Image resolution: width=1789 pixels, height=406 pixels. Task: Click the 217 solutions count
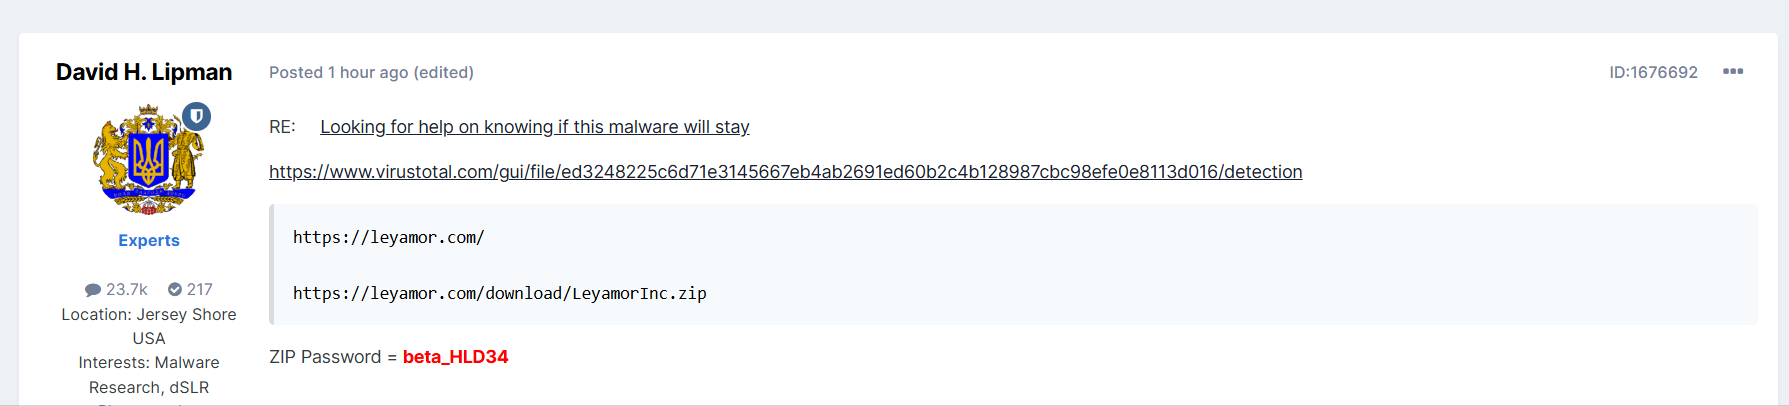click(x=200, y=290)
